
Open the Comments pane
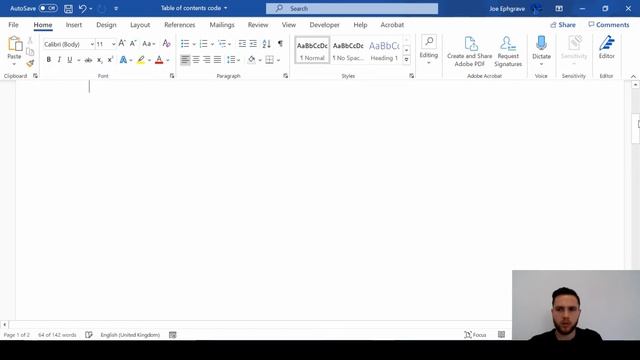tap(609, 25)
